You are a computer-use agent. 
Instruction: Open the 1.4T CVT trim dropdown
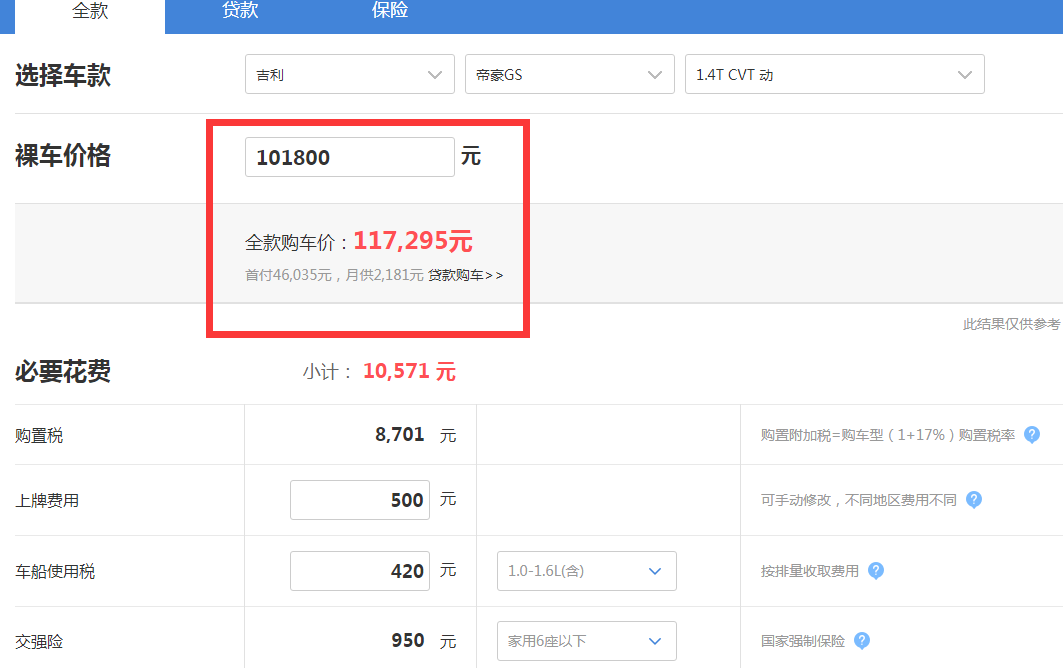click(835, 74)
